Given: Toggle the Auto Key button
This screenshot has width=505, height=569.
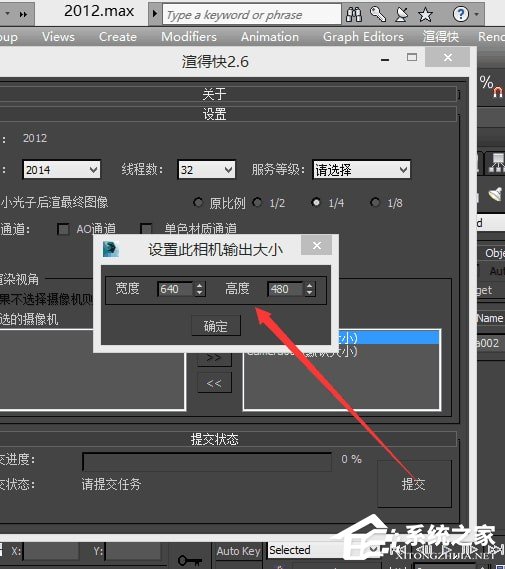Looking at the screenshot, I should click(x=238, y=551).
